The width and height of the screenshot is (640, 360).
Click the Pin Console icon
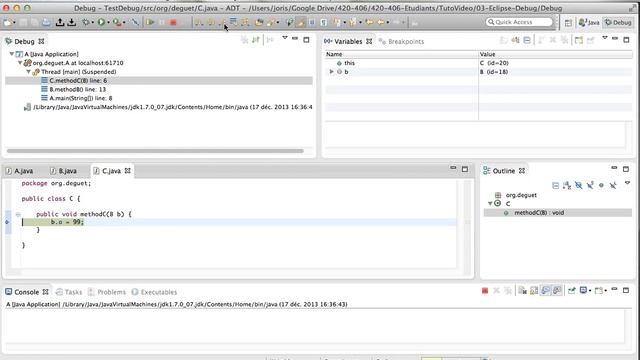[x=571, y=291]
